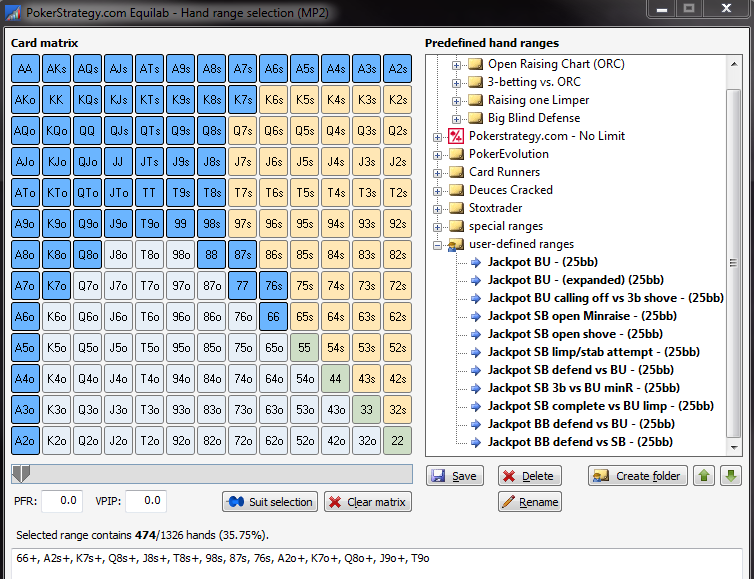Image resolution: width=754 pixels, height=579 pixels.
Task: Deselect the A5s hand cell
Action: [x=304, y=69]
